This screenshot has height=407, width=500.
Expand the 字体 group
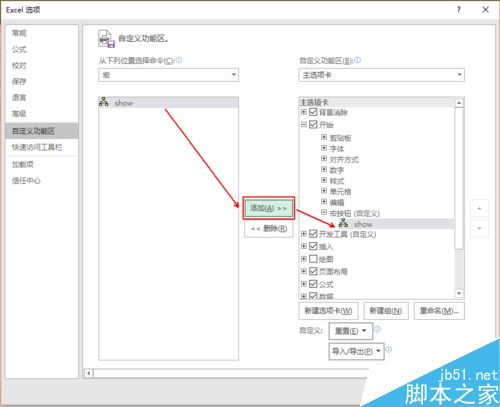point(324,148)
